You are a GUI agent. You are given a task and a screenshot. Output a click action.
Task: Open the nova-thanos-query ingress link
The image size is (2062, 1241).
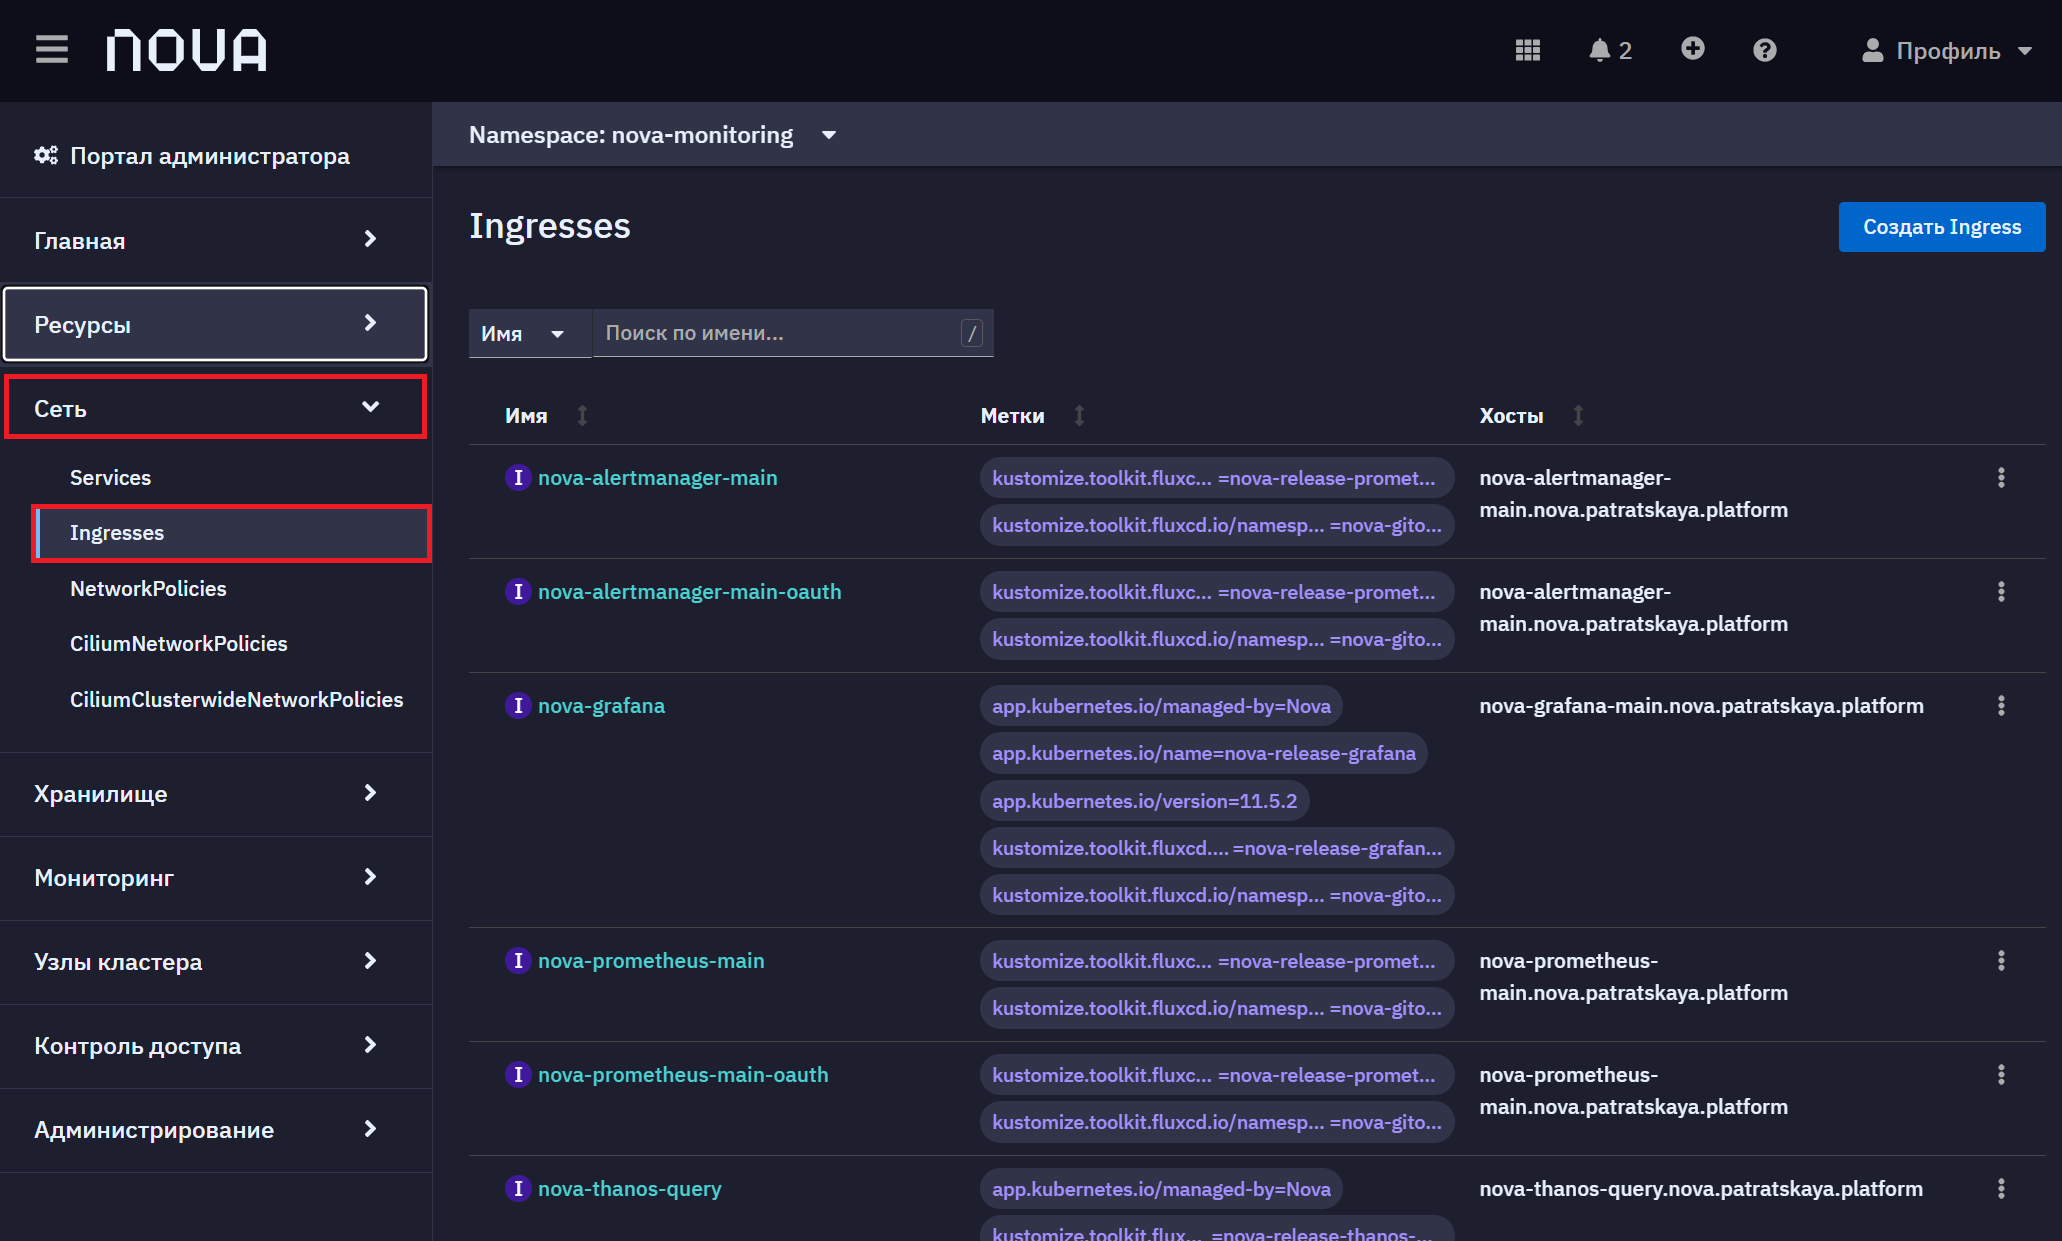(x=629, y=1189)
